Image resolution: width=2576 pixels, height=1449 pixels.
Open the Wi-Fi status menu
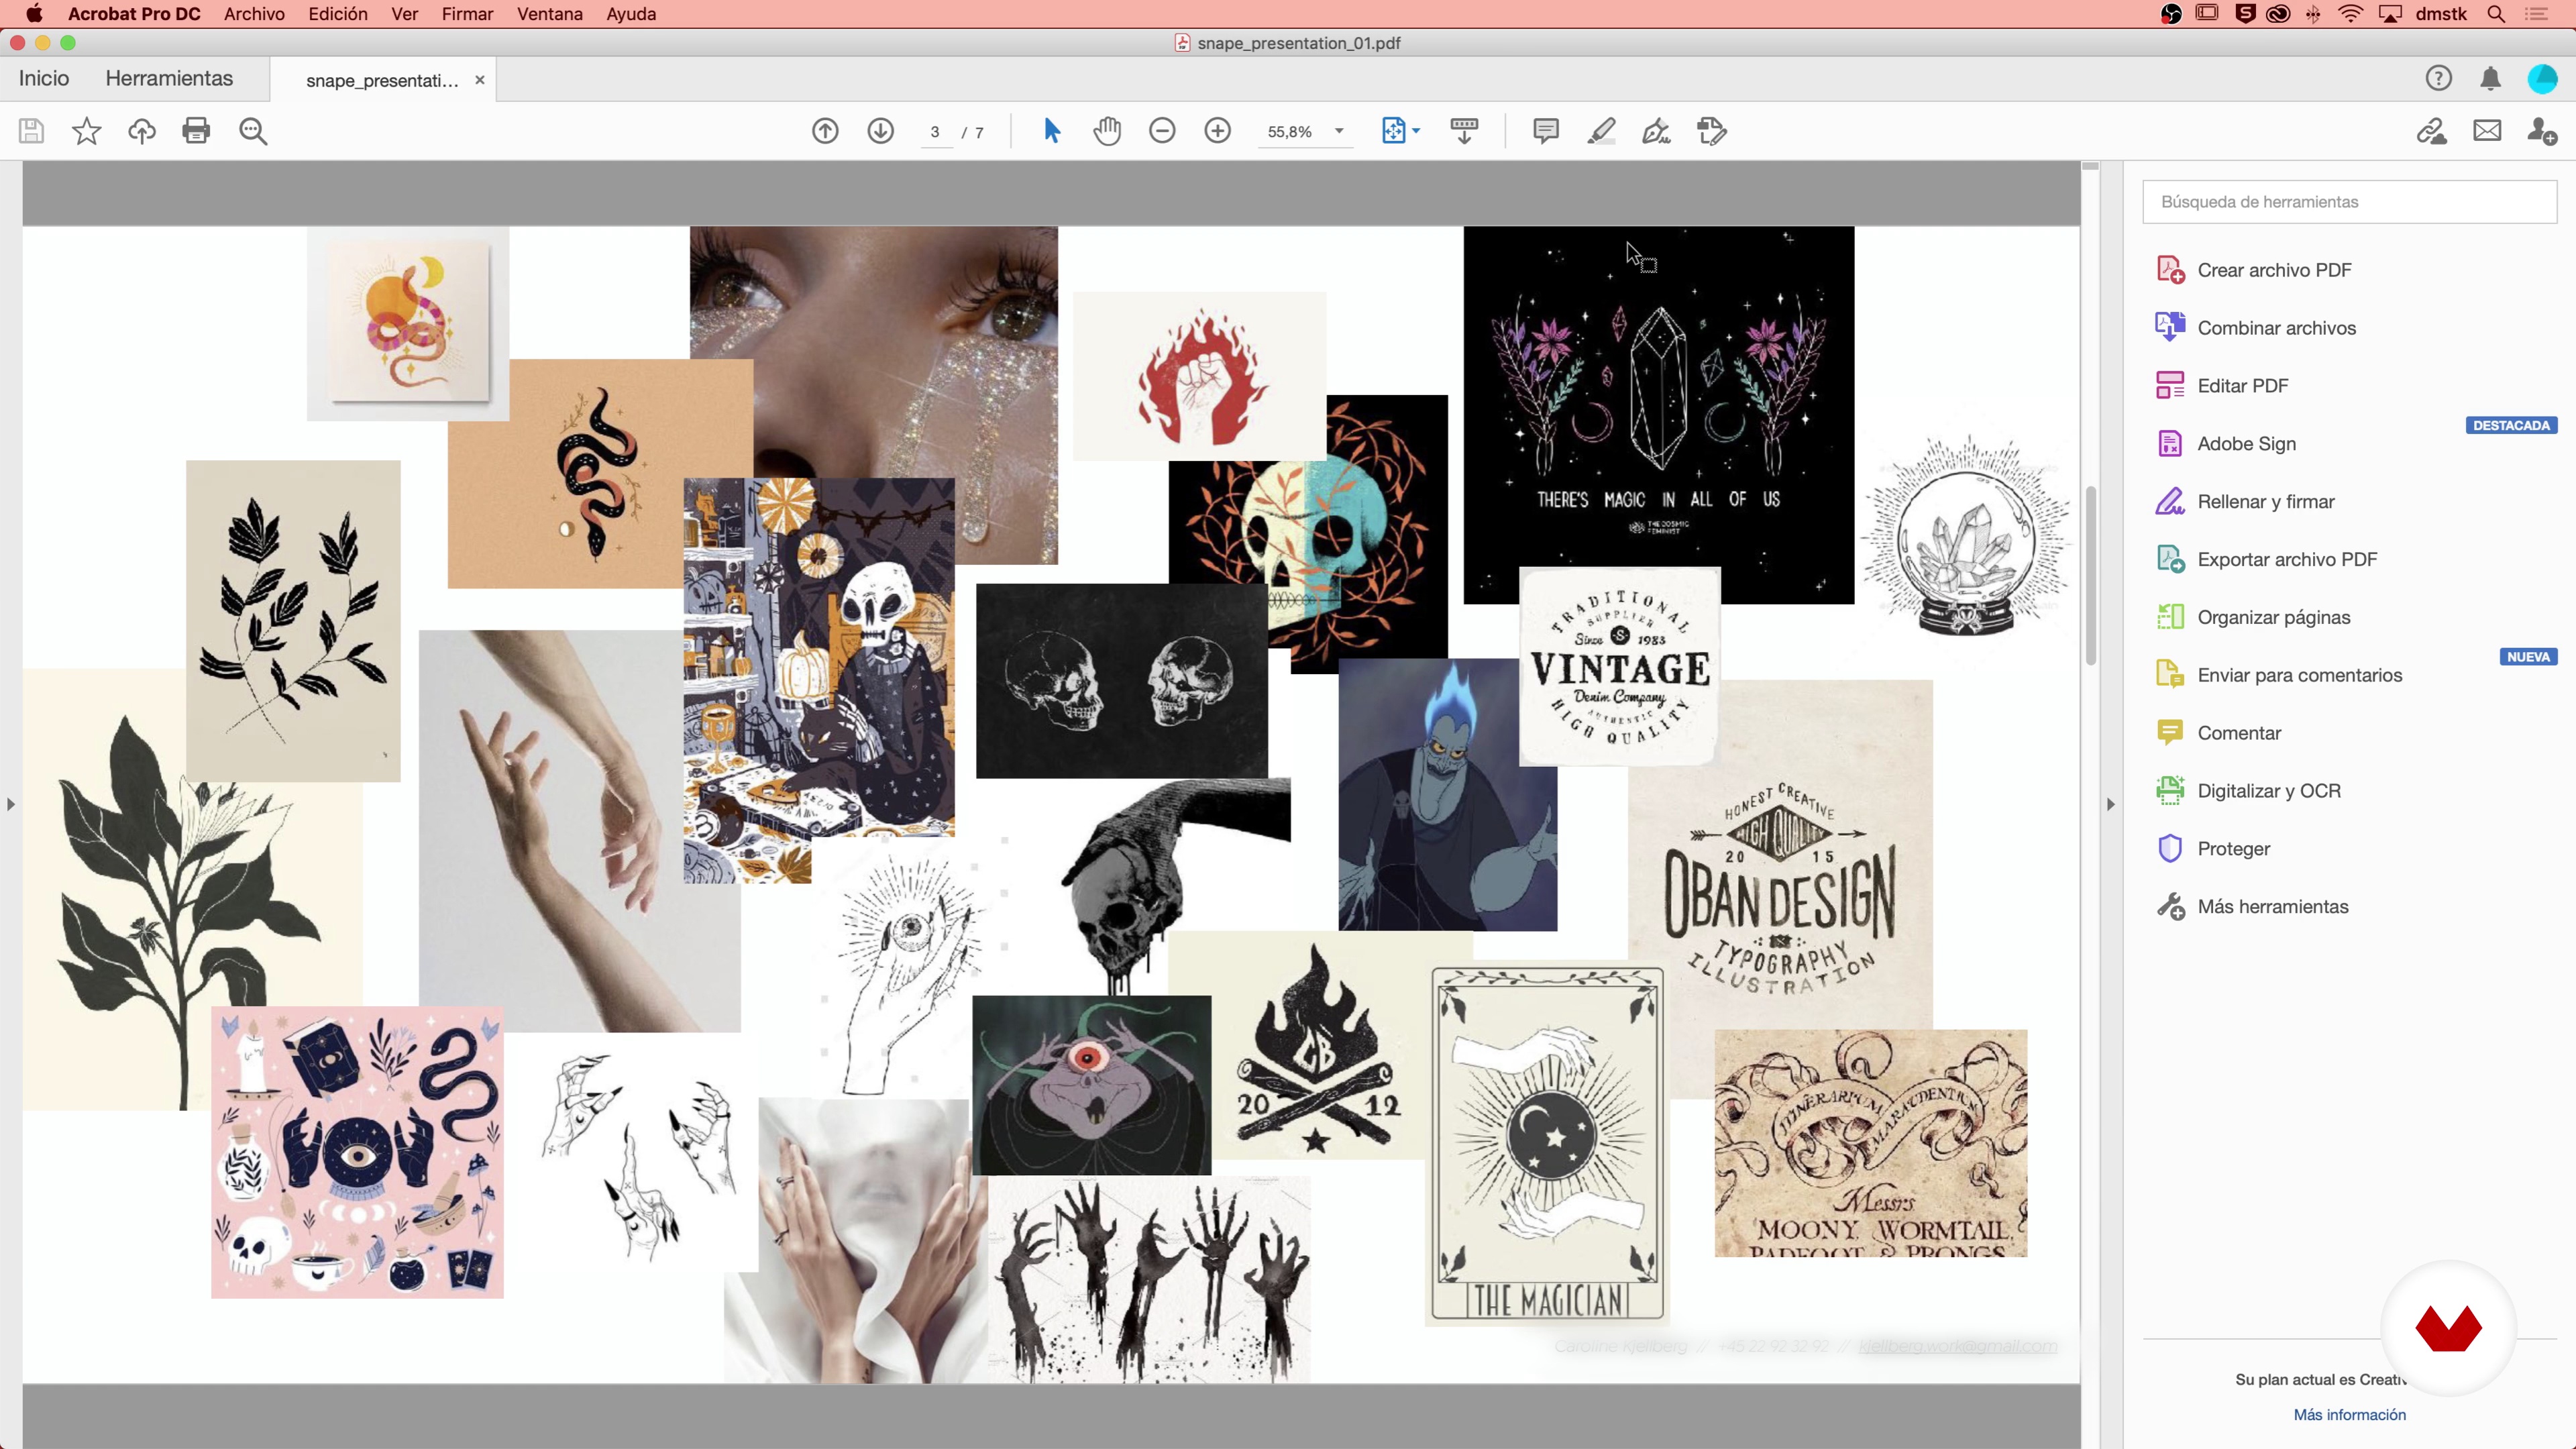pos(2350,14)
